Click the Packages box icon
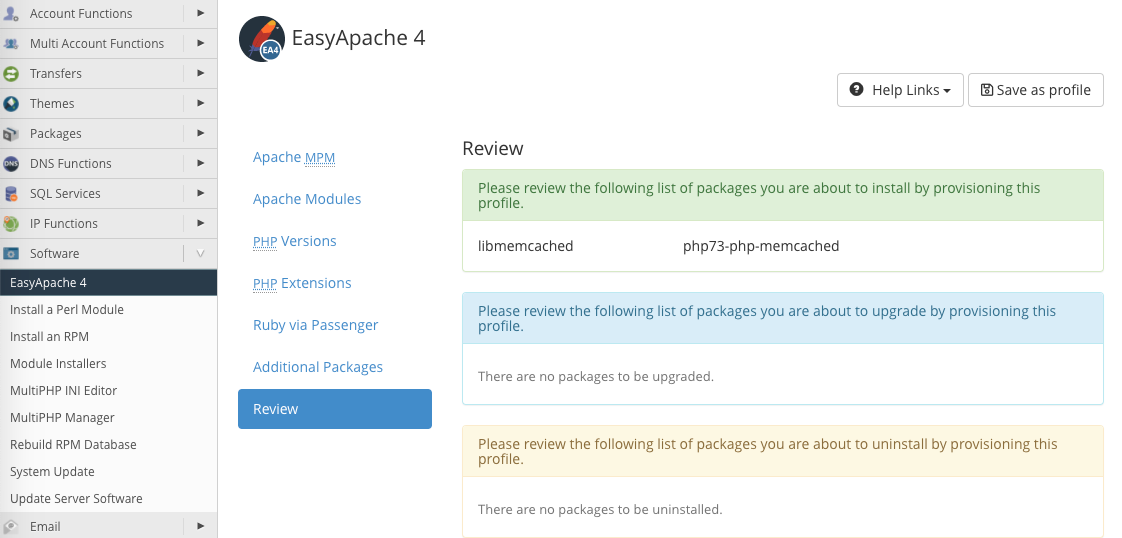The image size is (1122, 538). (x=11, y=133)
